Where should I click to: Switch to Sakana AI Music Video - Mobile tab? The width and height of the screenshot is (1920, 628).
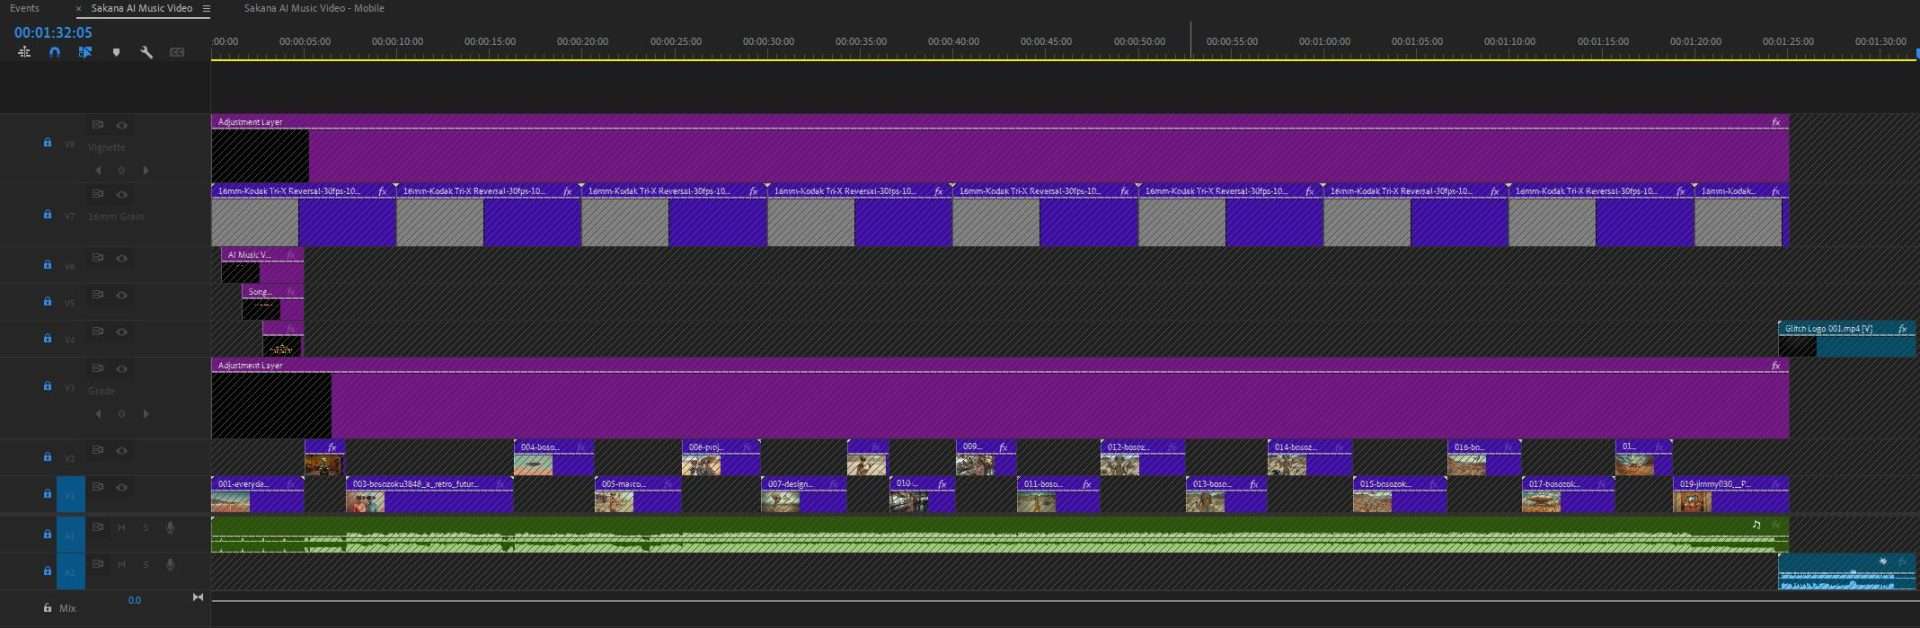coord(314,8)
